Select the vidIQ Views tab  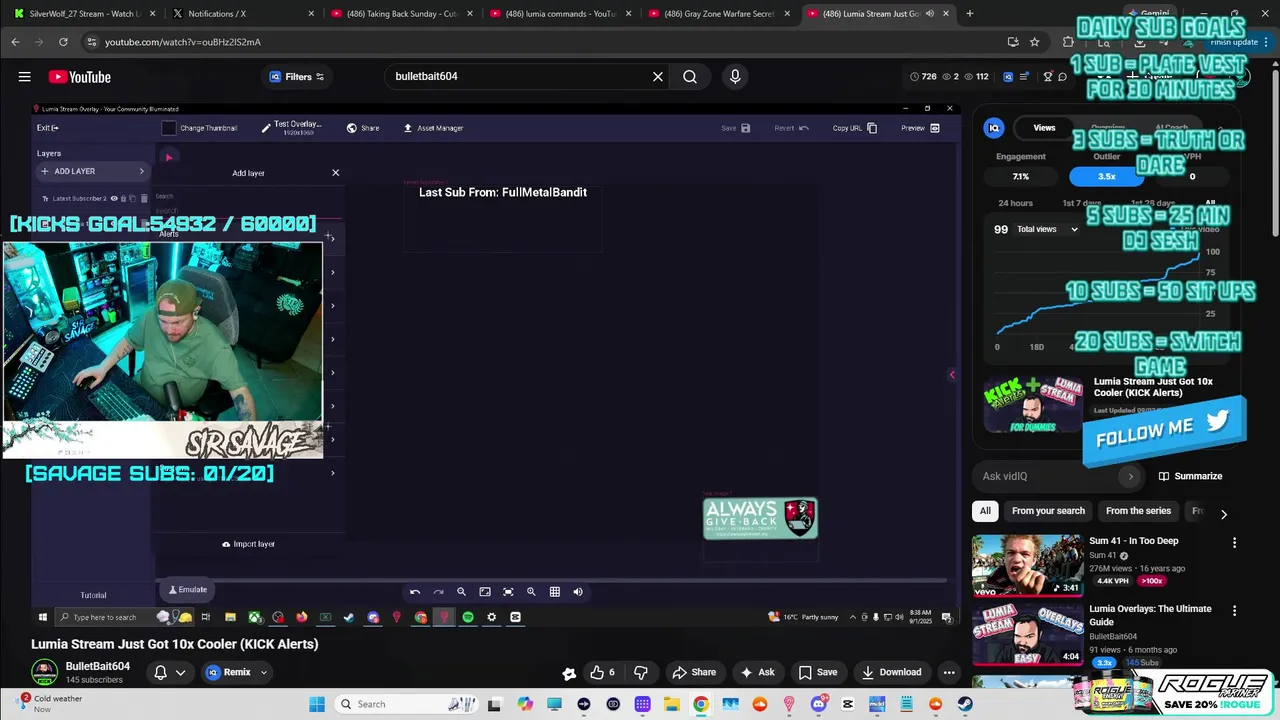tap(1044, 128)
